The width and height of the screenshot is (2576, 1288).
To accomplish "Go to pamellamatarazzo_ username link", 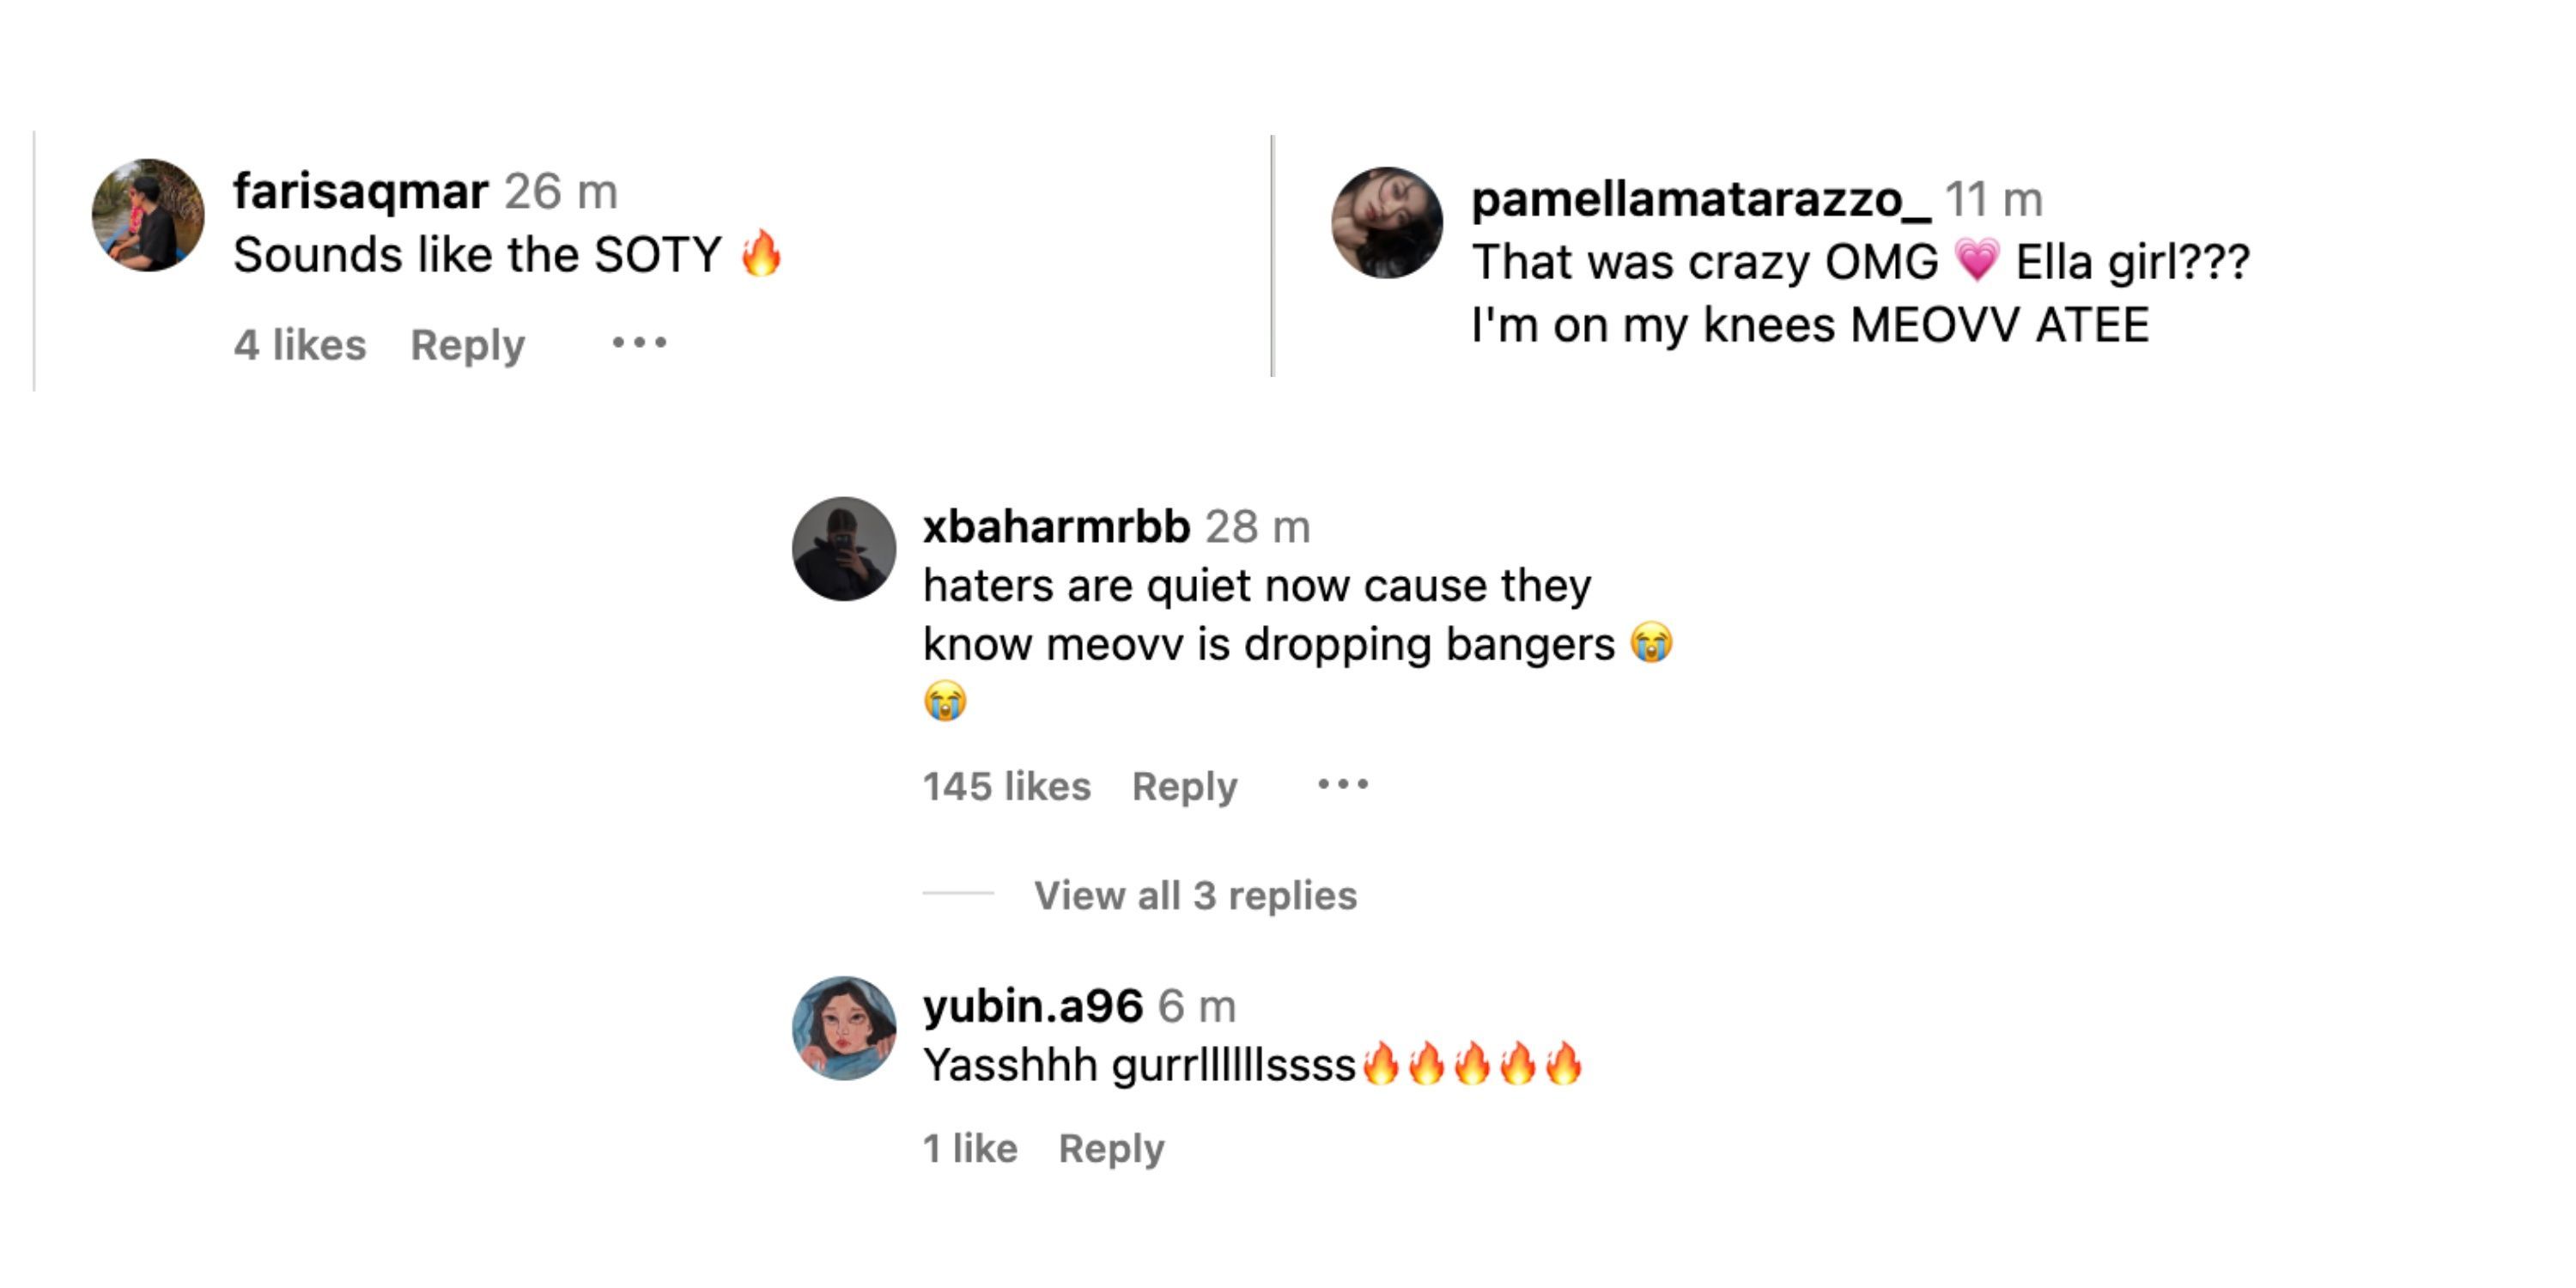I will (x=1700, y=199).
